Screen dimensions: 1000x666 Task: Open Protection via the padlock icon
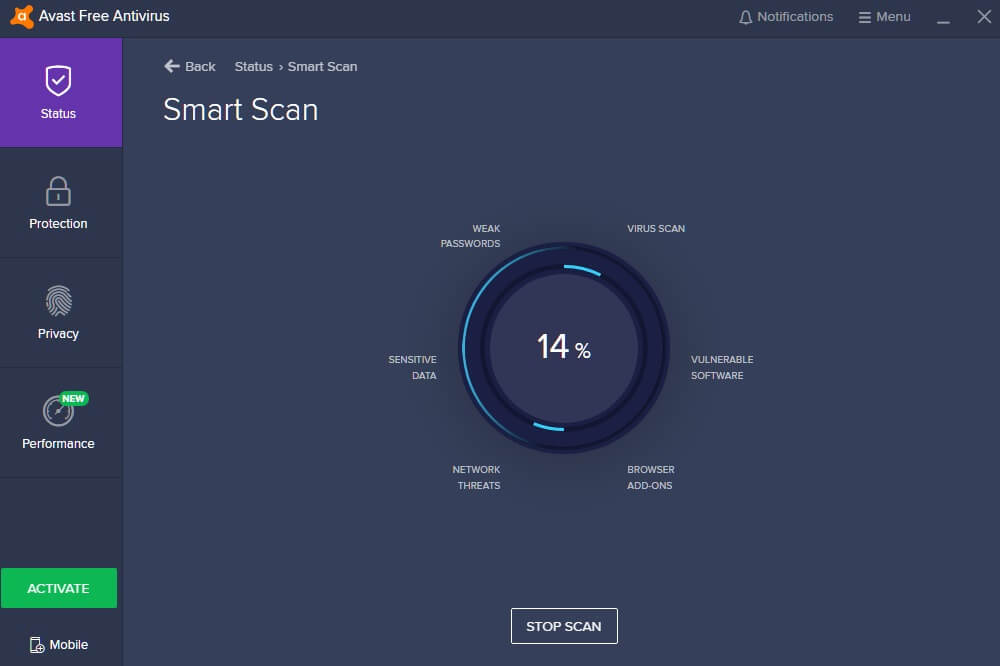tap(58, 190)
